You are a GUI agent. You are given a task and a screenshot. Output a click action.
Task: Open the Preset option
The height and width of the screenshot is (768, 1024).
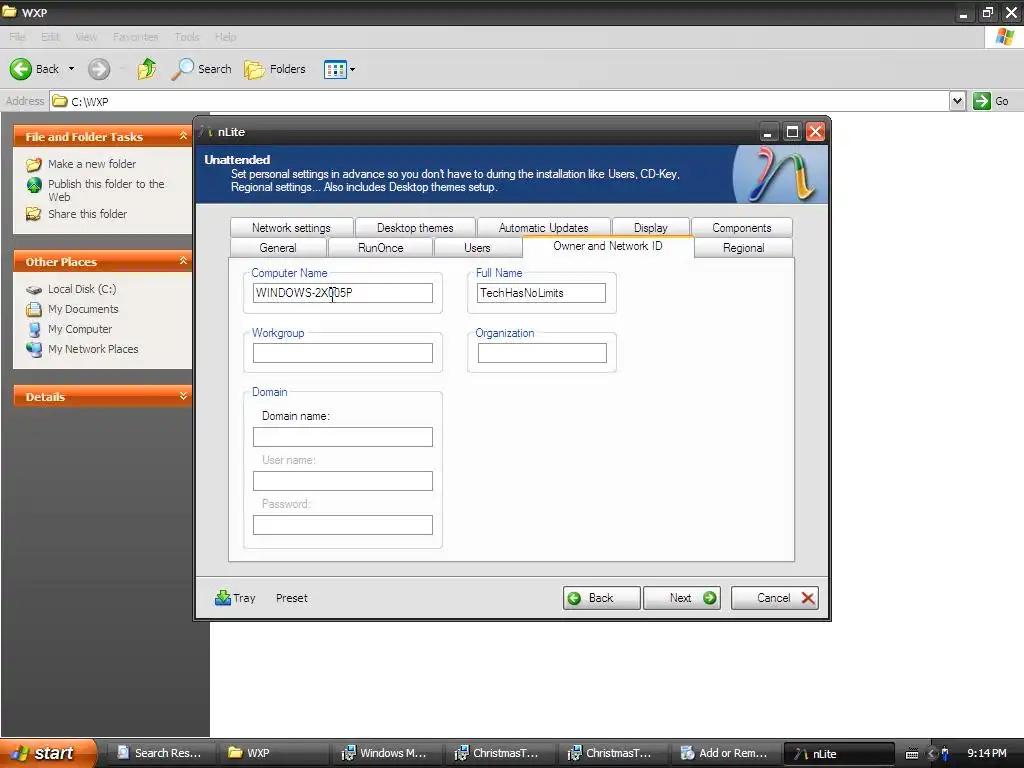pyautogui.click(x=291, y=598)
